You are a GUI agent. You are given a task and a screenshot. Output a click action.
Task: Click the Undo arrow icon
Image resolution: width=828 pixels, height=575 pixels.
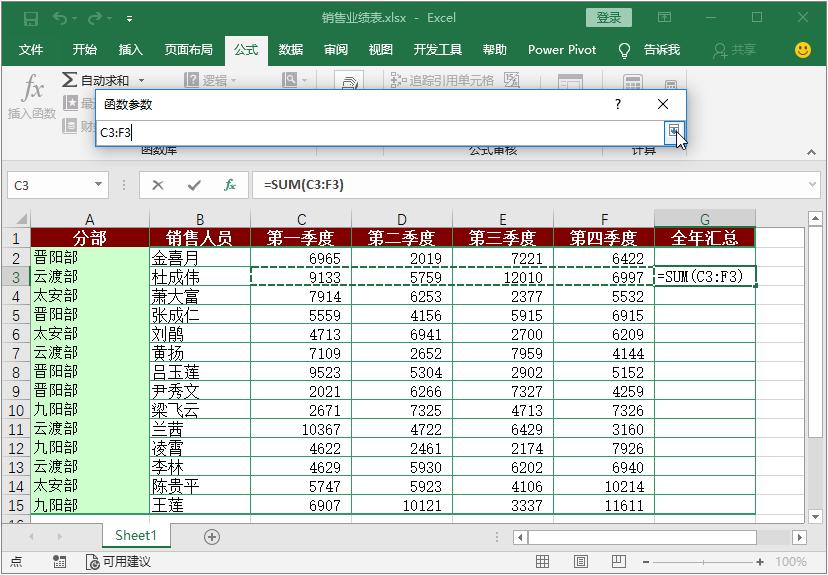coord(60,18)
